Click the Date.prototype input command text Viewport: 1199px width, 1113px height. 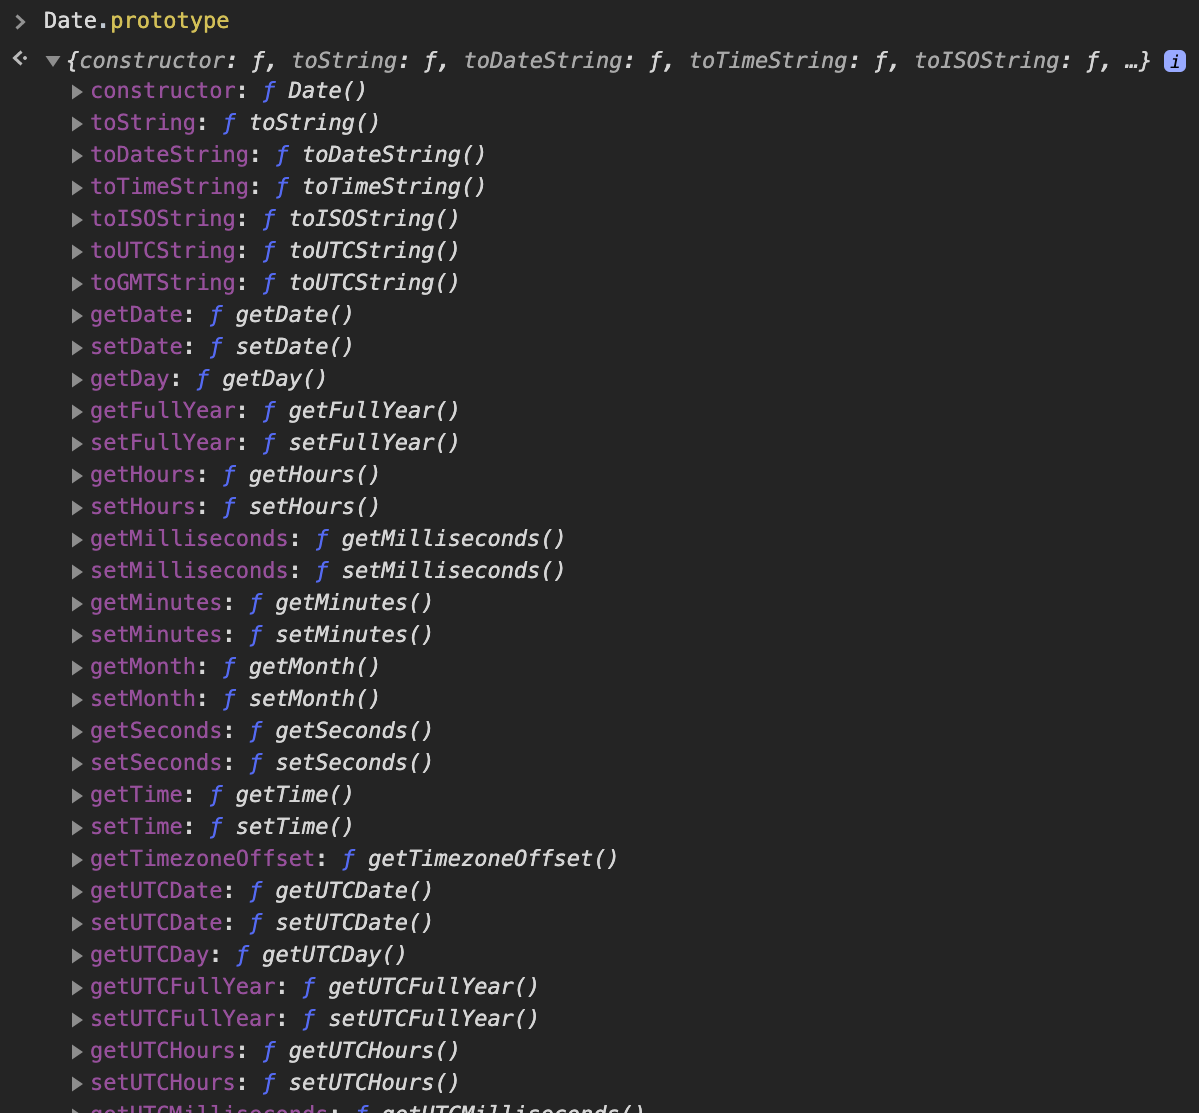click(136, 21)
